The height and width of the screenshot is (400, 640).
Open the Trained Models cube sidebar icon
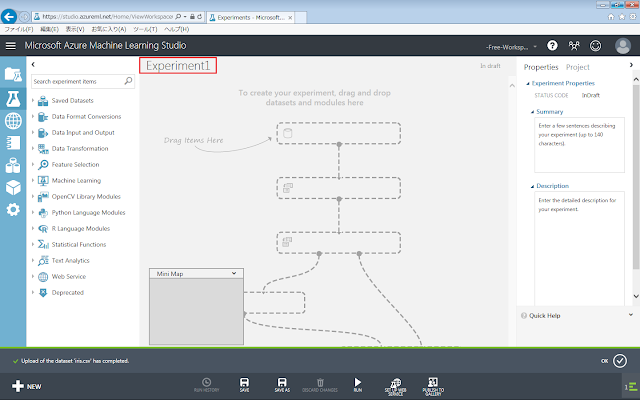tap(13, 187)
